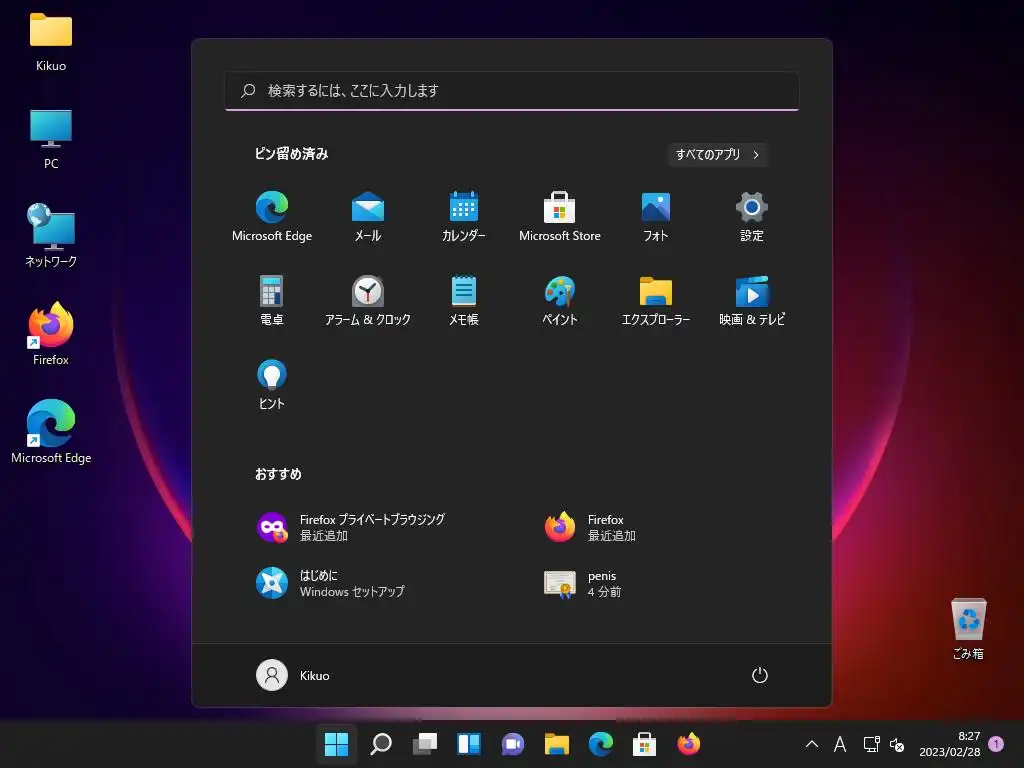Open Task View on the taskbar
The width and height of the screenshot is (1024, 768).
pos(425,744)
